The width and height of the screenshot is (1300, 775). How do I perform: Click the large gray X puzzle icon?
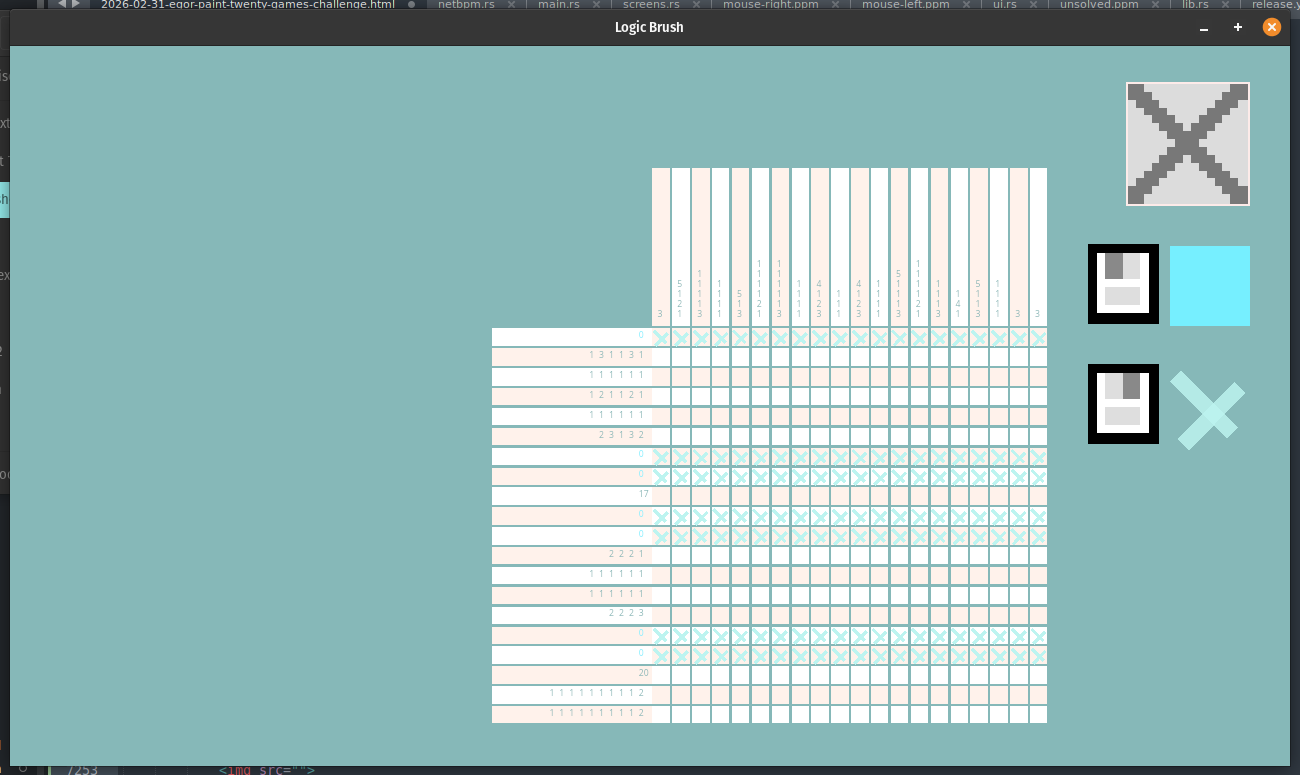(1187, 144)
